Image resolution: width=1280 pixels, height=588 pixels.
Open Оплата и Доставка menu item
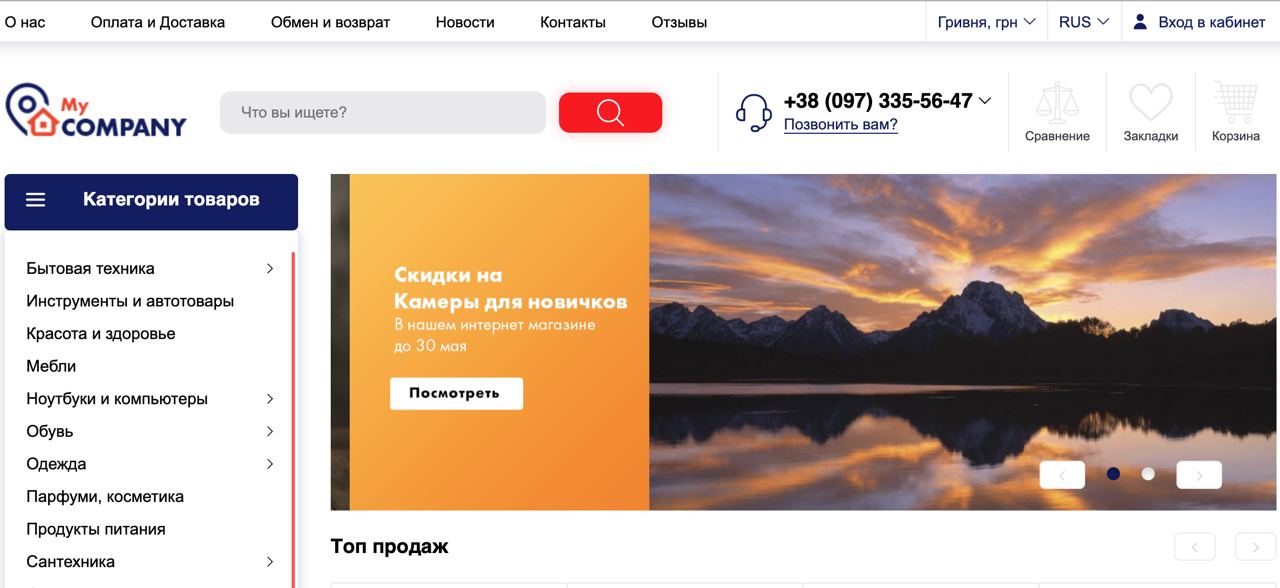click(158, 22)
